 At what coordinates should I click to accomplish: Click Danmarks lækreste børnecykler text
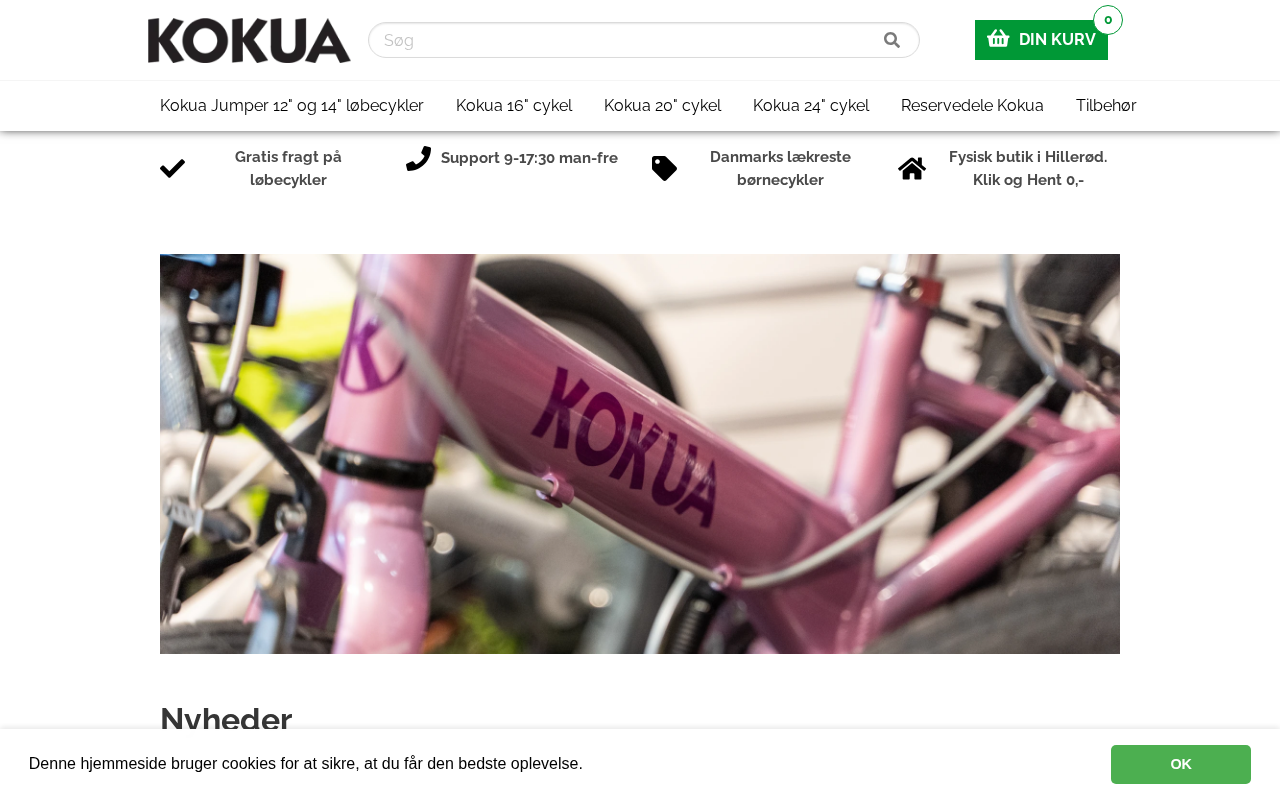780,169
